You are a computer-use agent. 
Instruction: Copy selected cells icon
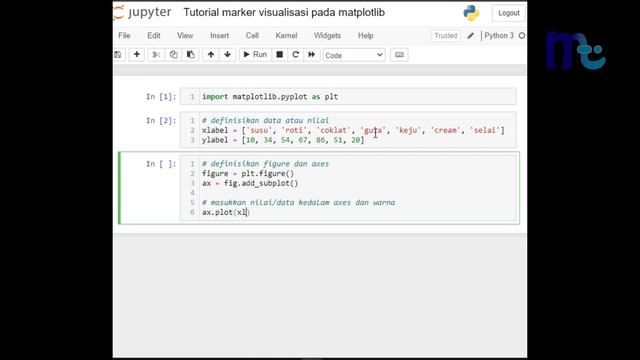pos(173,55)
